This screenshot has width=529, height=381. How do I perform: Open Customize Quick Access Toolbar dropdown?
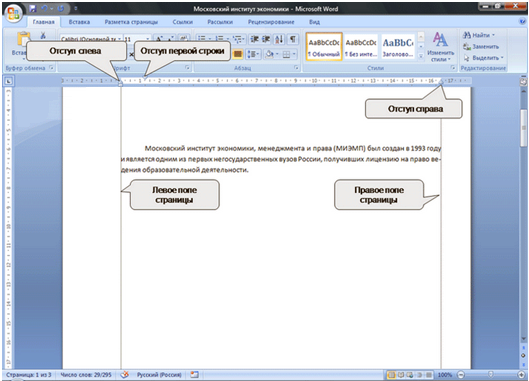click(76, 9)
